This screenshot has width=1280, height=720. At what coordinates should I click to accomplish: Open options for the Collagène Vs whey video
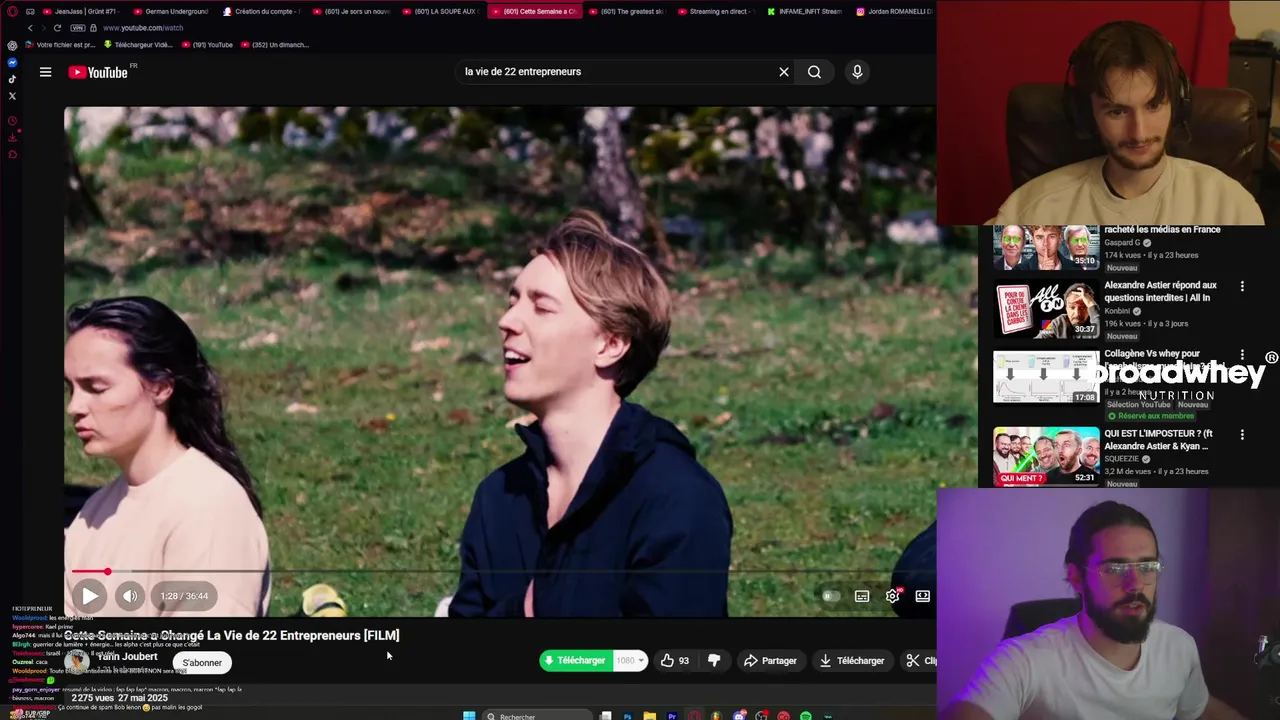1242,355
